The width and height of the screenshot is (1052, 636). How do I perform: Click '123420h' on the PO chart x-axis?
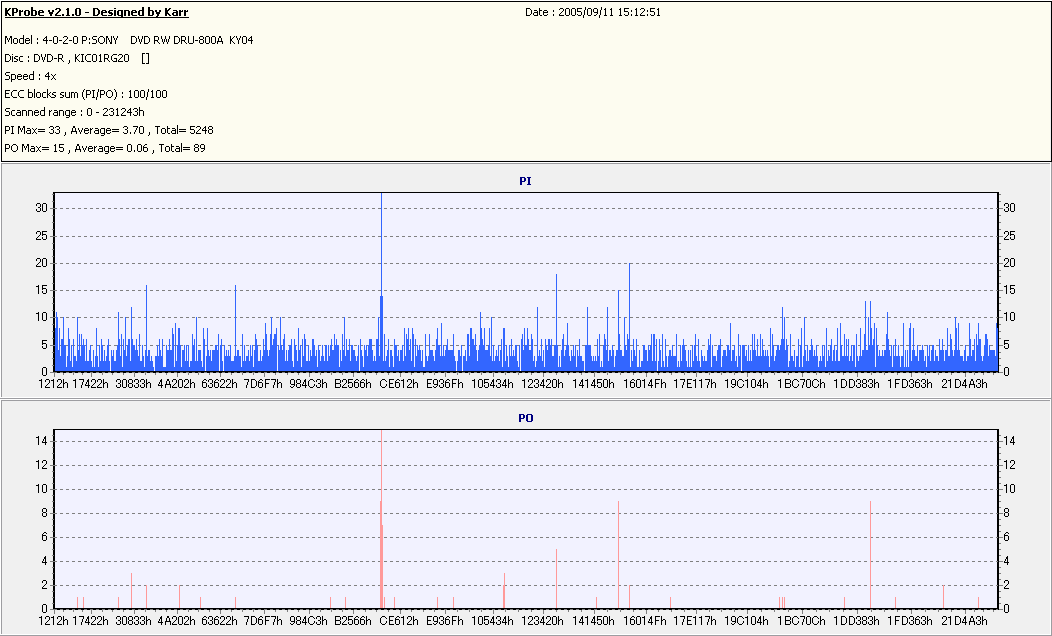[x=543, y=621]
